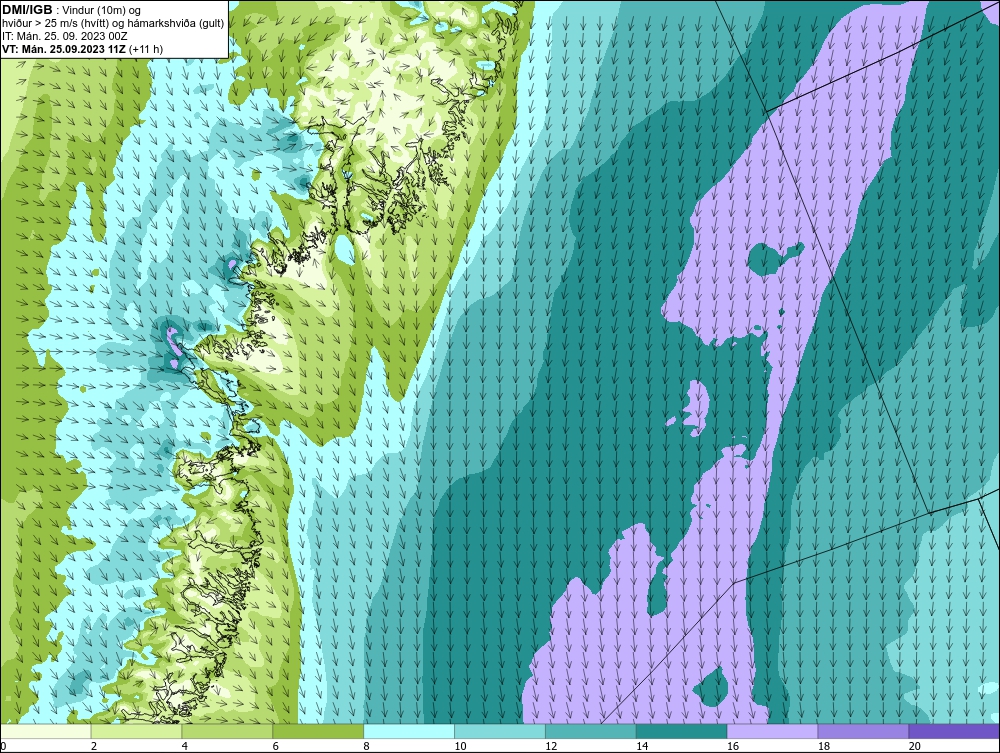Click the legend tick label 14
This screenshot has height=753, width=1000.
coord(642,746)
